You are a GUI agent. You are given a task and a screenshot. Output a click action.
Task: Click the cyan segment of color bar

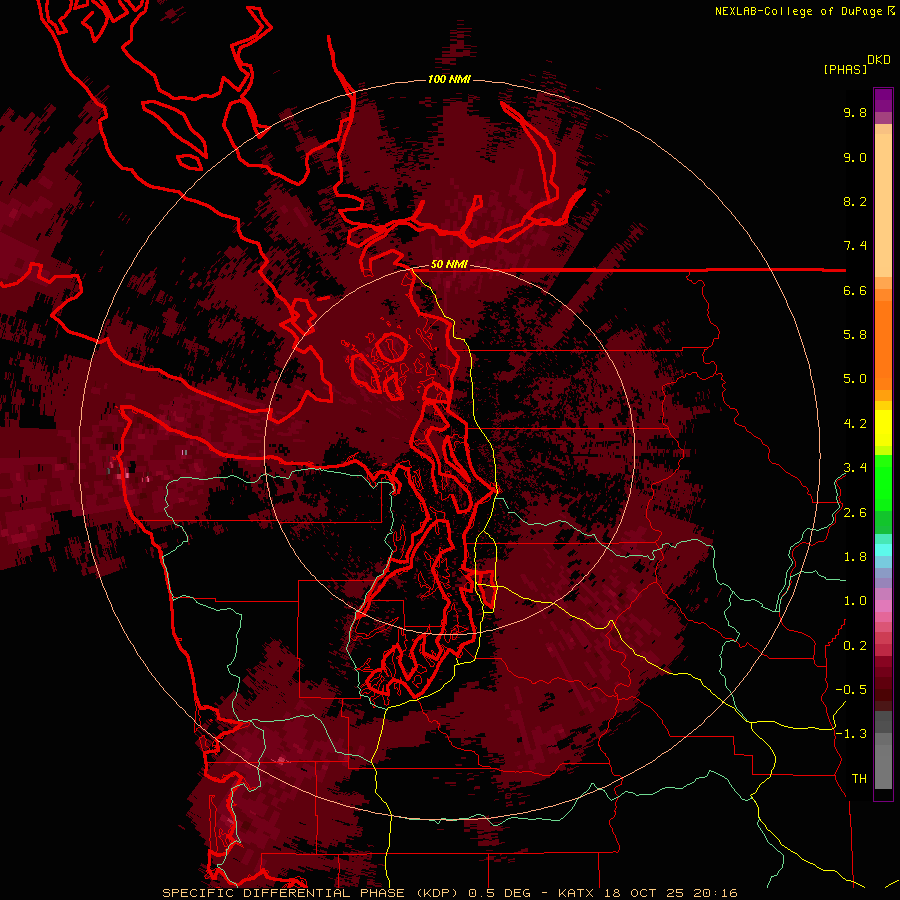click(x=883, y=550)
